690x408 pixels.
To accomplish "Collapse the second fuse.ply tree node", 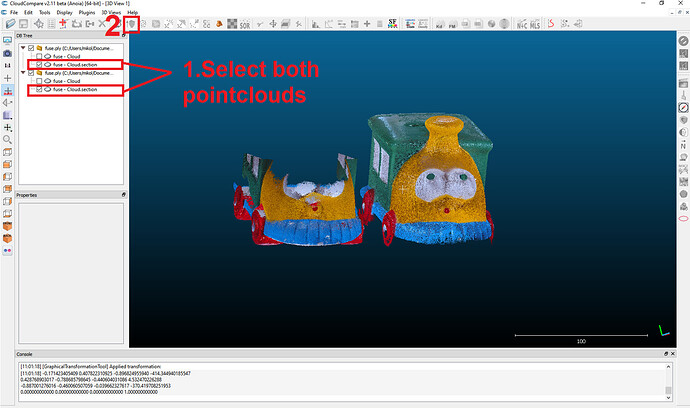I will click(x=23, y=73).
